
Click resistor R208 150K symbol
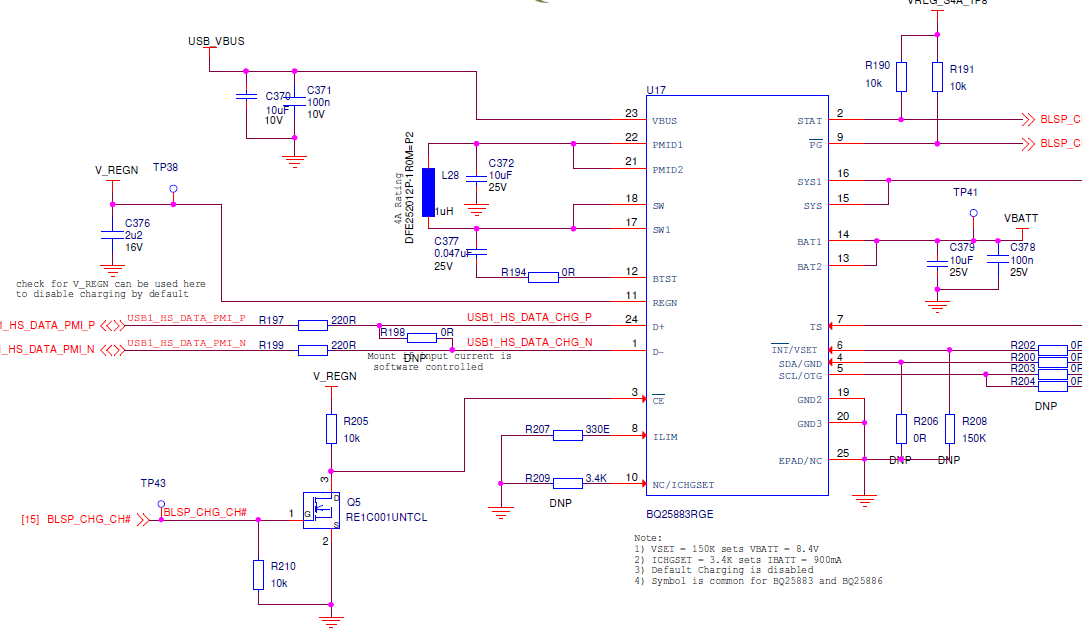pos(950,429)
